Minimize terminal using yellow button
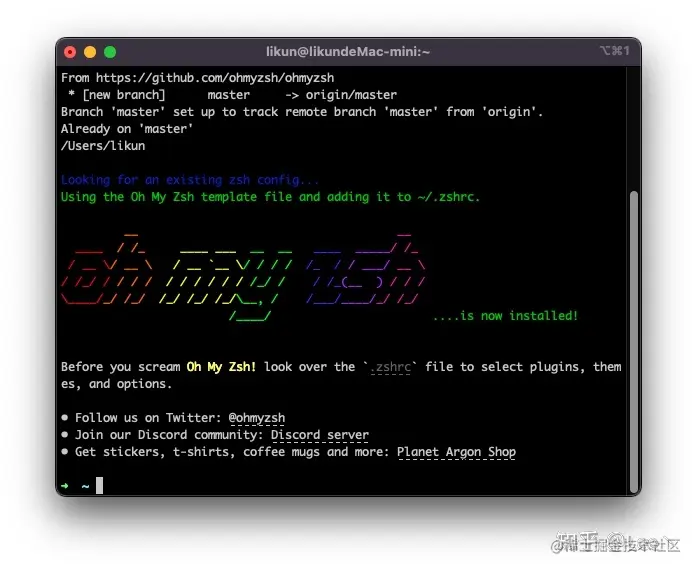 [90, 52]
